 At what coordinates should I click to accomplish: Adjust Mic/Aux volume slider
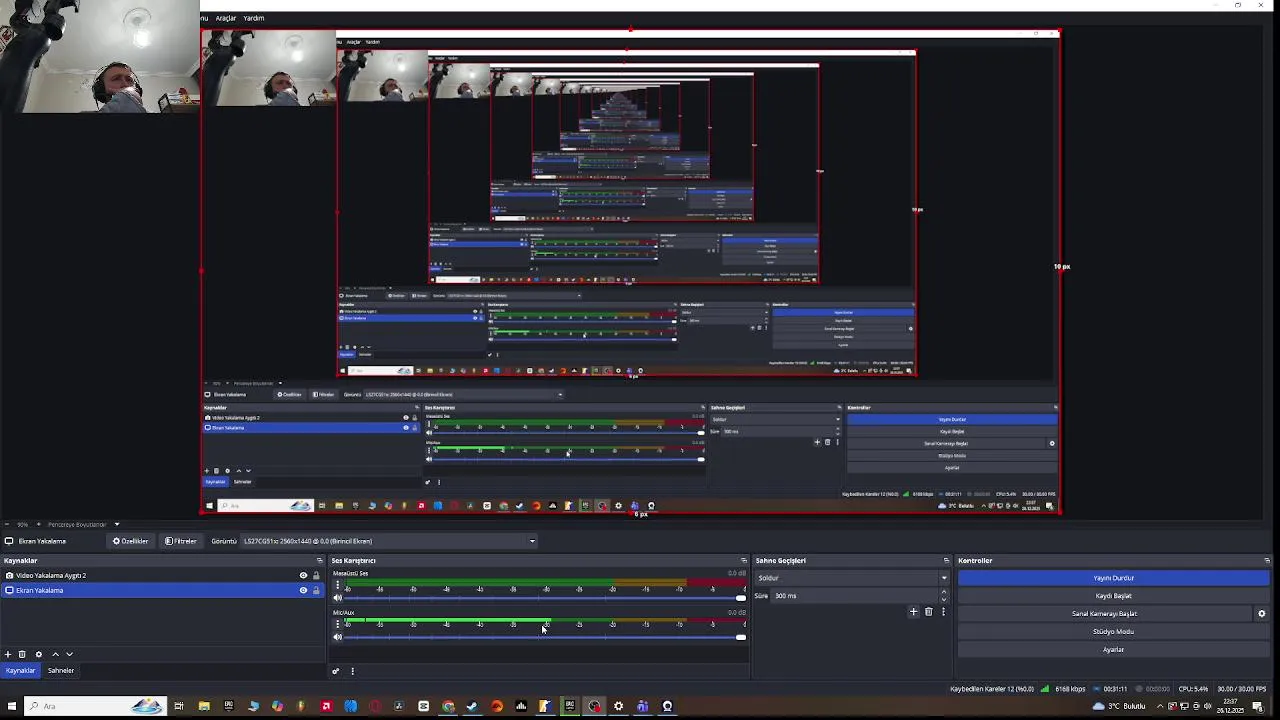(545, 637)
